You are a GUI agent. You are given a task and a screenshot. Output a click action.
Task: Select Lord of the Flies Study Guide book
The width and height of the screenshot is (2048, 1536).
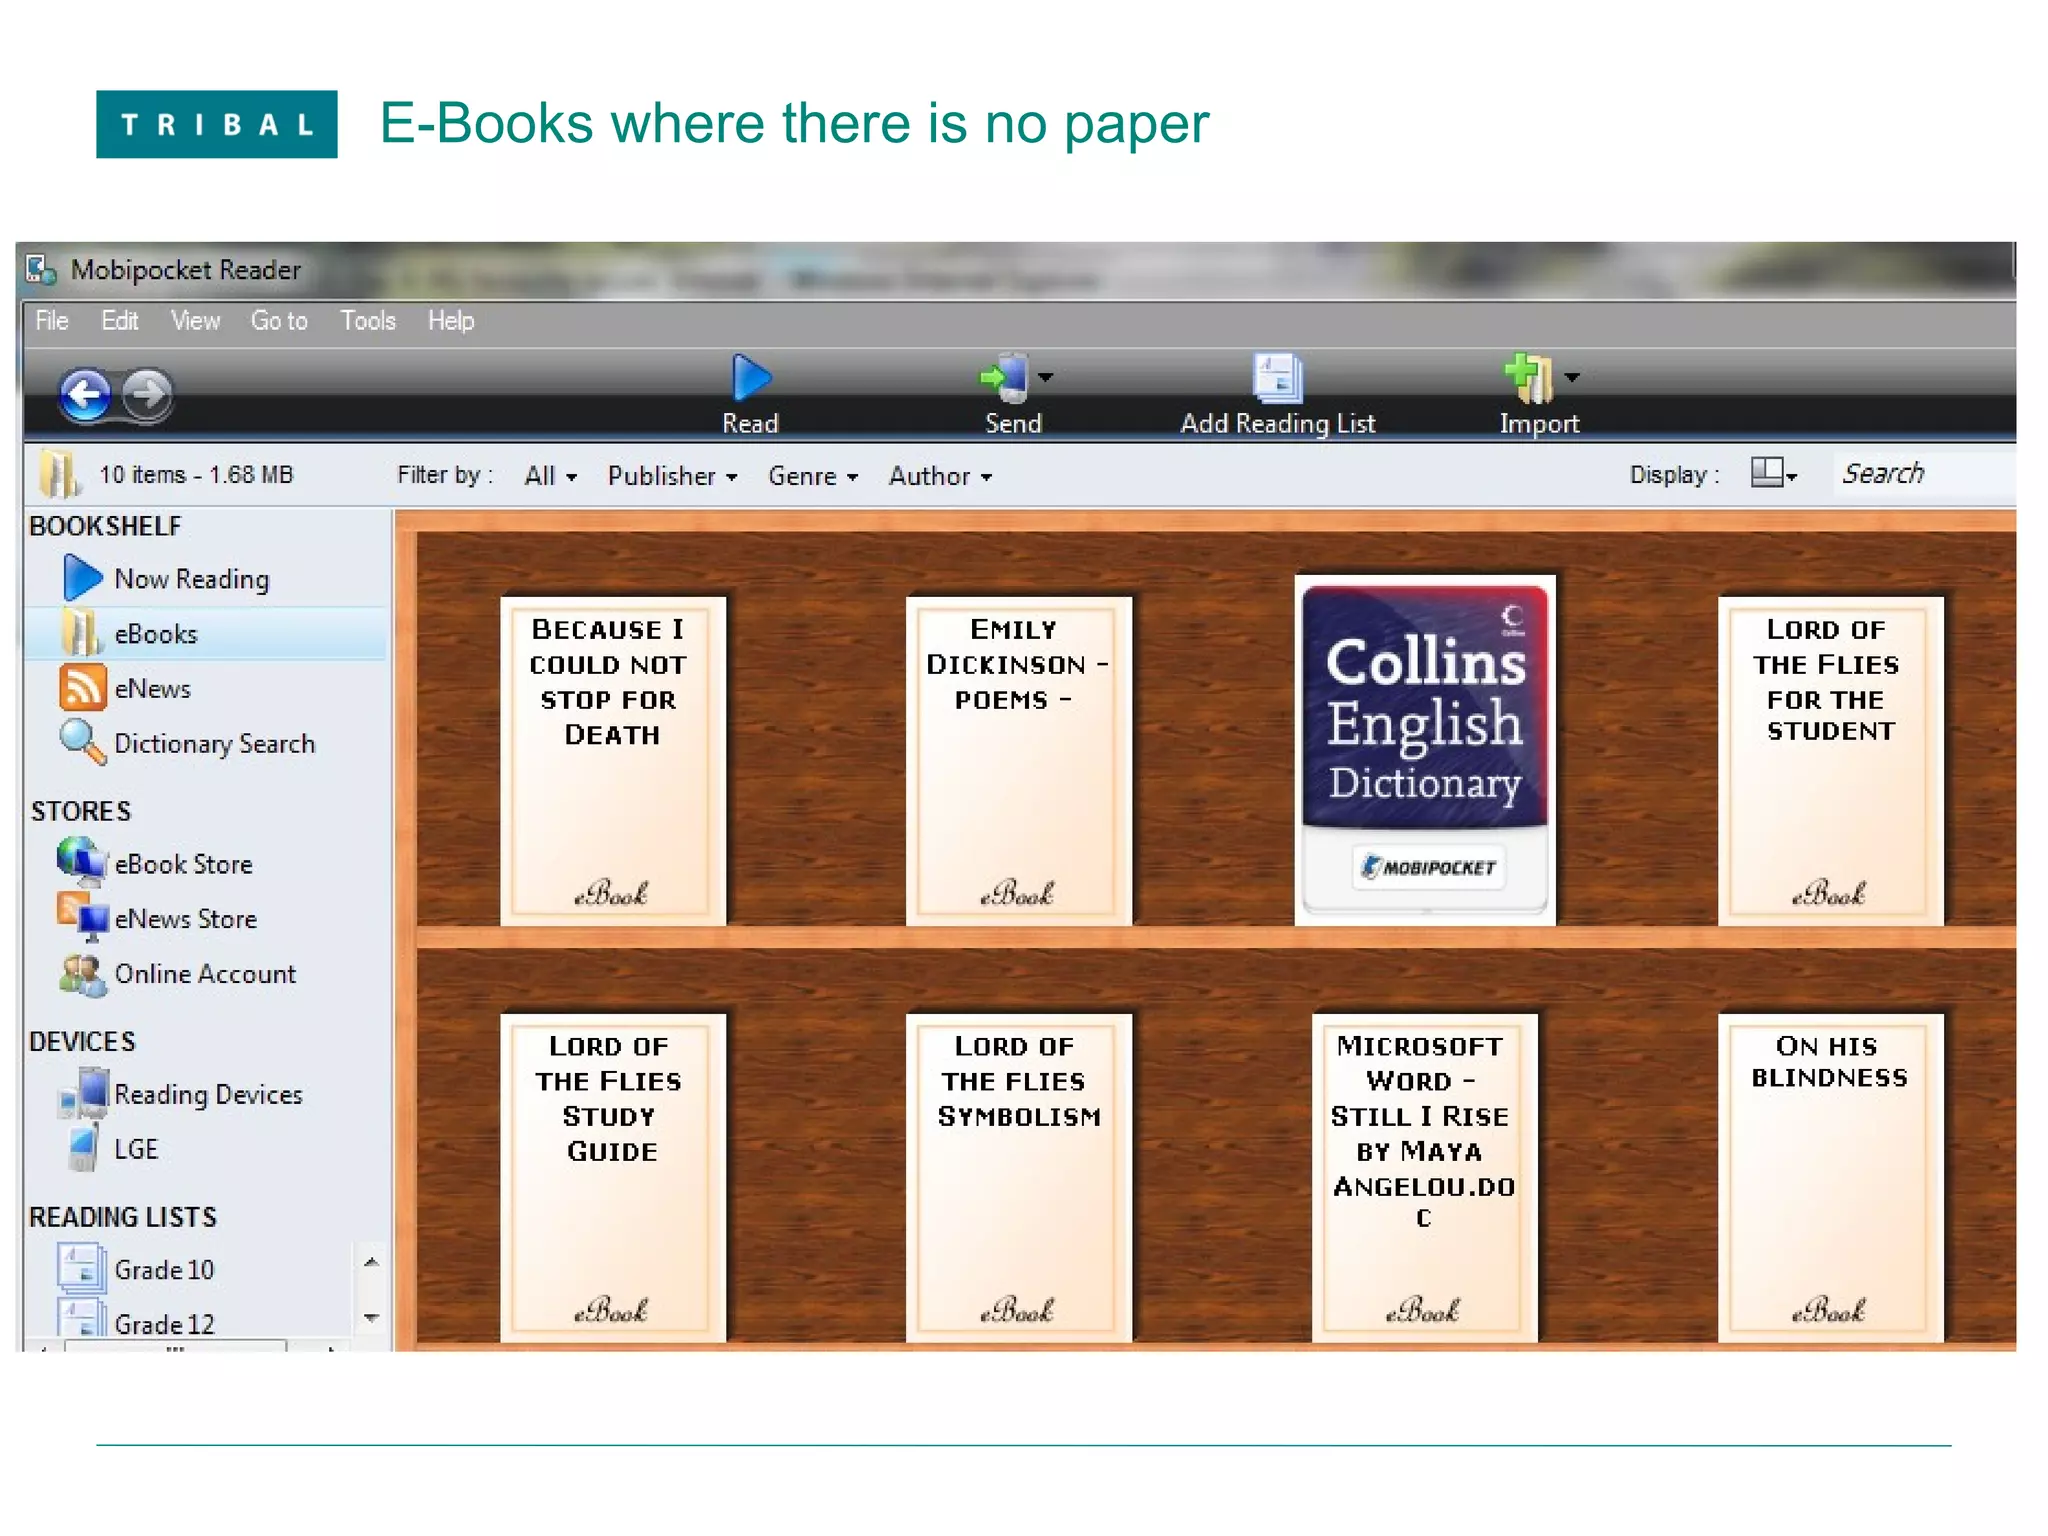pyautogui.click(x=613, y=1178)
